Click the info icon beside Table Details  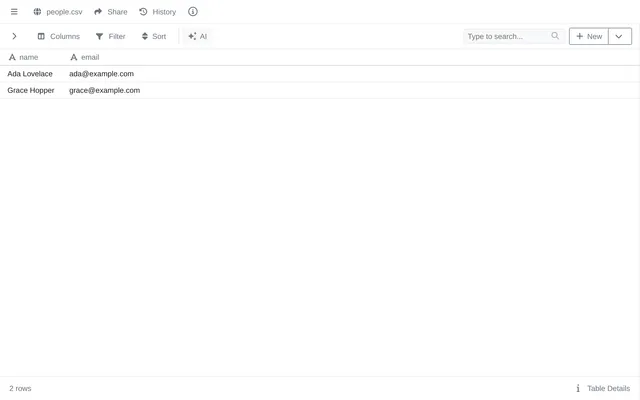tap(578, 388)
